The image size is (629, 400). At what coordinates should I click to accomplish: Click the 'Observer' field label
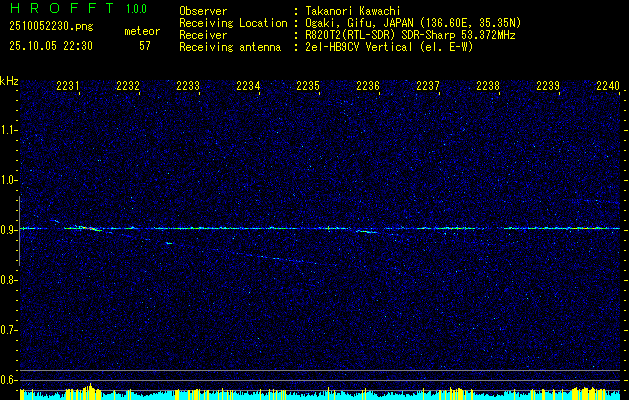(x=203, y=11)
